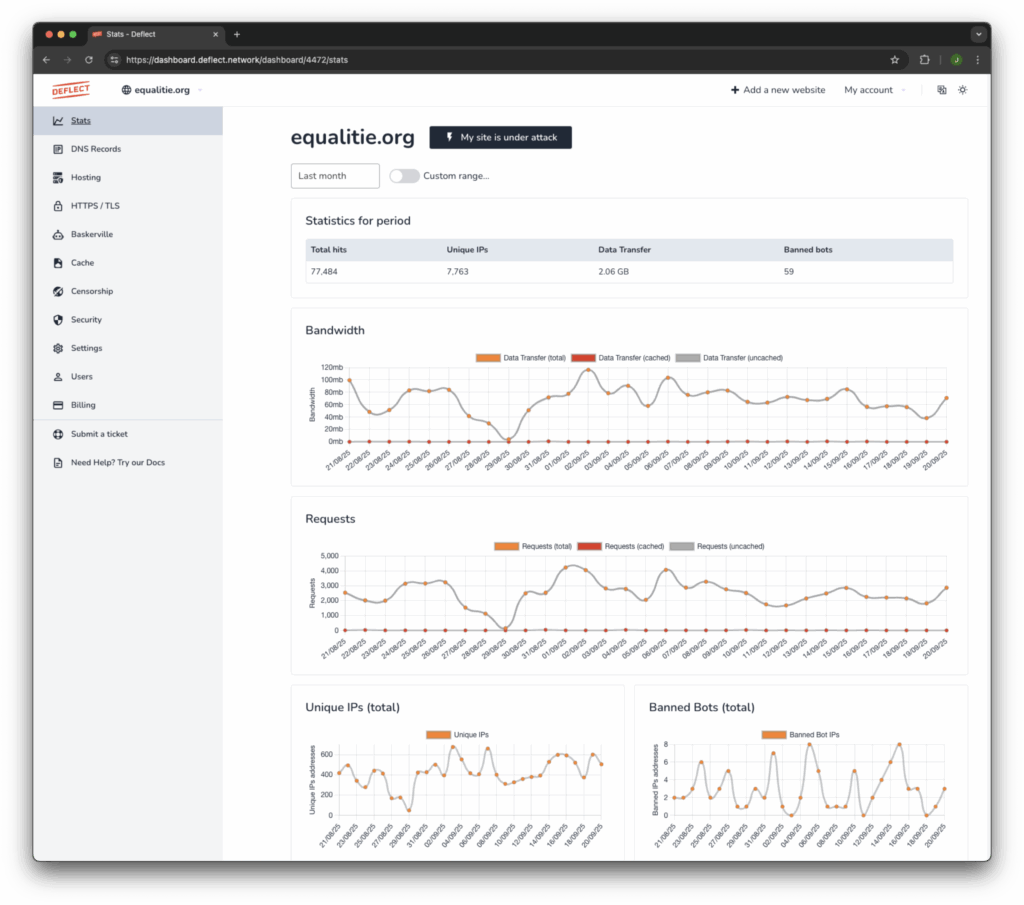Click the theme toggle sun icon
The height and width of the screenshot is (905, 1024).
962,90
